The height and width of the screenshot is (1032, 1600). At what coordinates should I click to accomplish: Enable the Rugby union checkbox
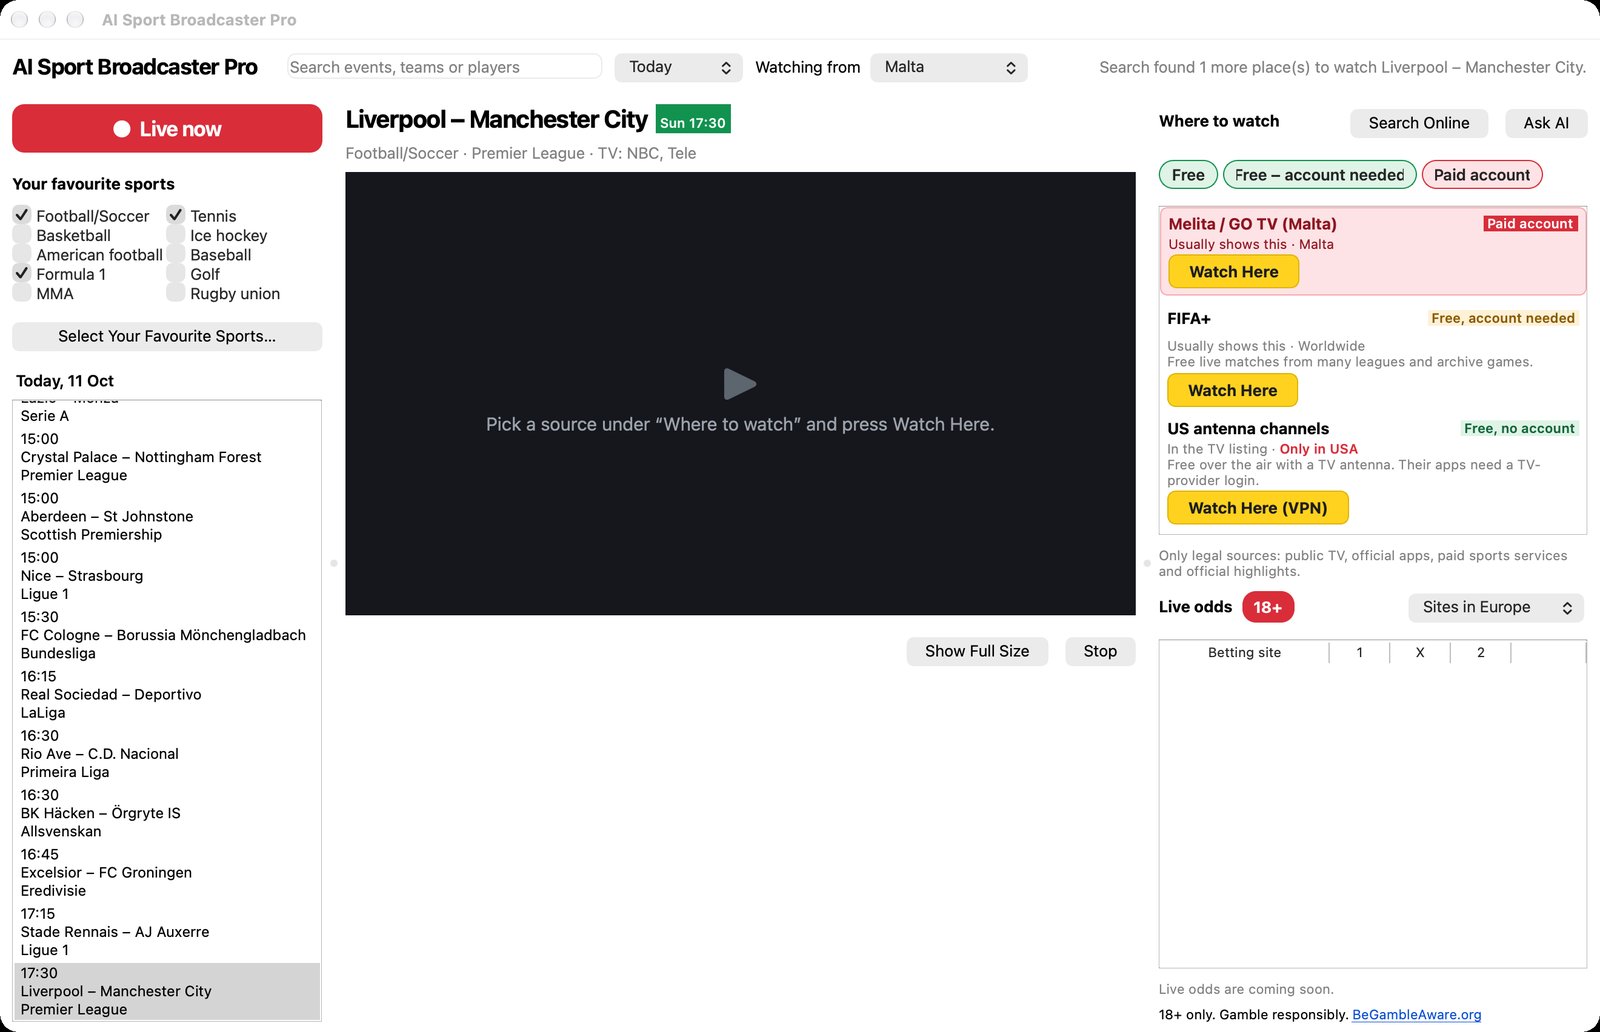pos(176,293)
